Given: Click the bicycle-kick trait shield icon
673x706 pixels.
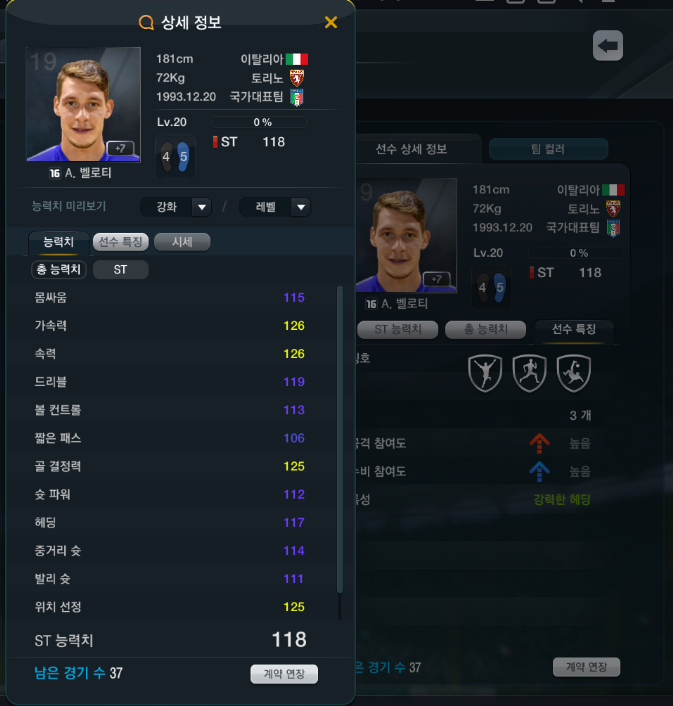Looking at the screenshot, I should pos(574,373).
